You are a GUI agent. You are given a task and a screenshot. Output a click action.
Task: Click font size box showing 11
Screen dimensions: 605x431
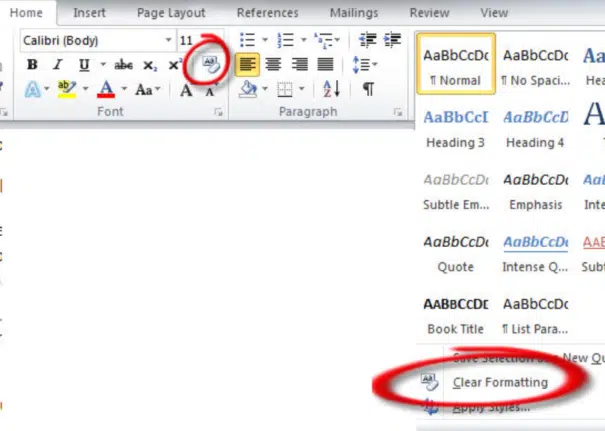pyautogui.click(x=191, y=41)
